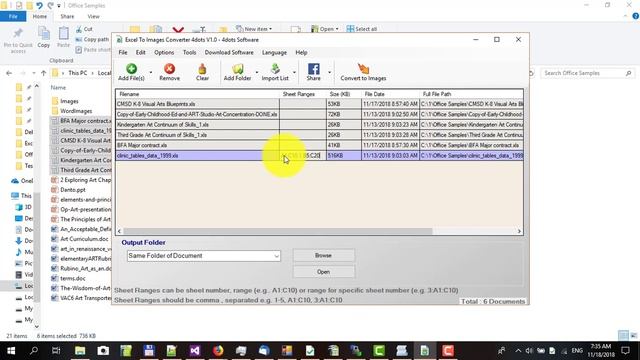Click the volume icon in system tray

[529, 351]
